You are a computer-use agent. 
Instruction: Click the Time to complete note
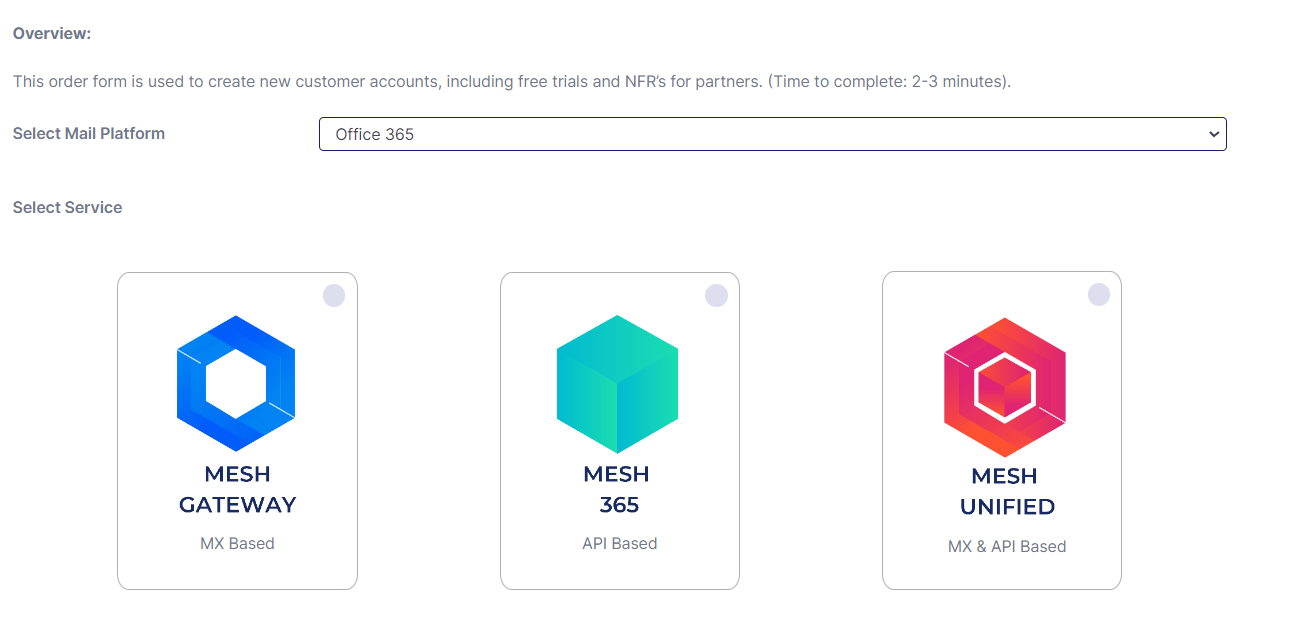pyautogui.click(x=889, y=81)
